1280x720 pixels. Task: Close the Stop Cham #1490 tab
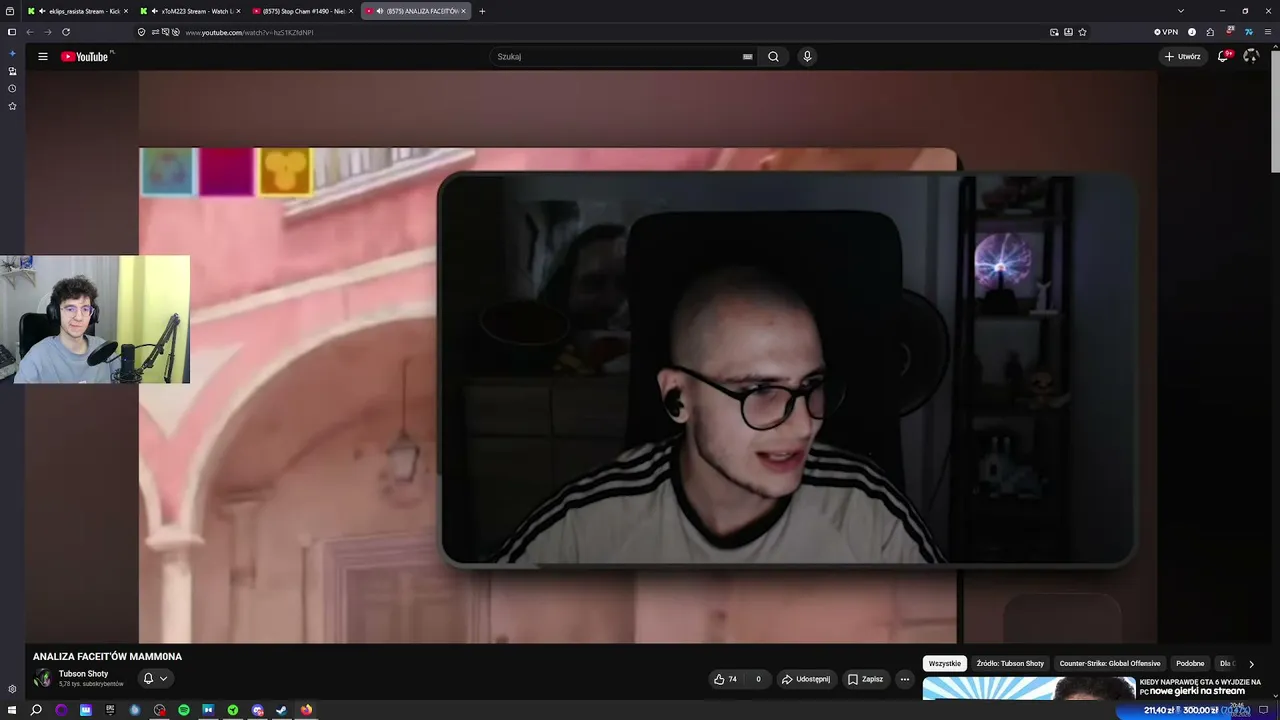(351, 11)
